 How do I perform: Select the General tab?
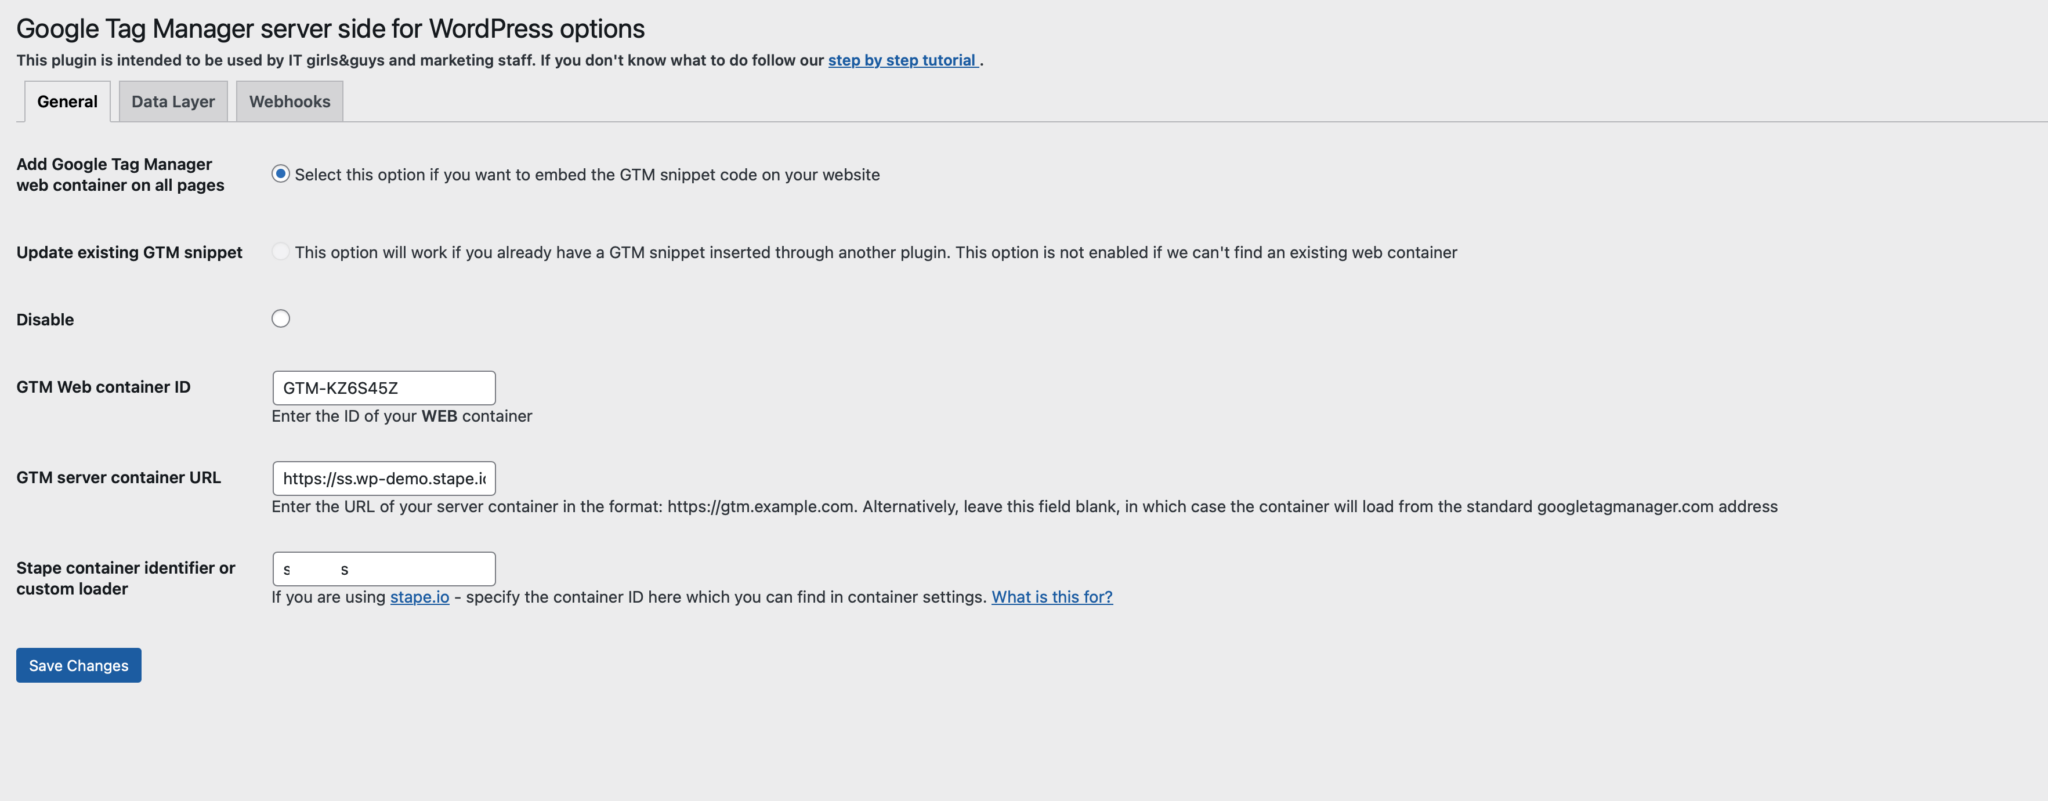coord(67,101)
